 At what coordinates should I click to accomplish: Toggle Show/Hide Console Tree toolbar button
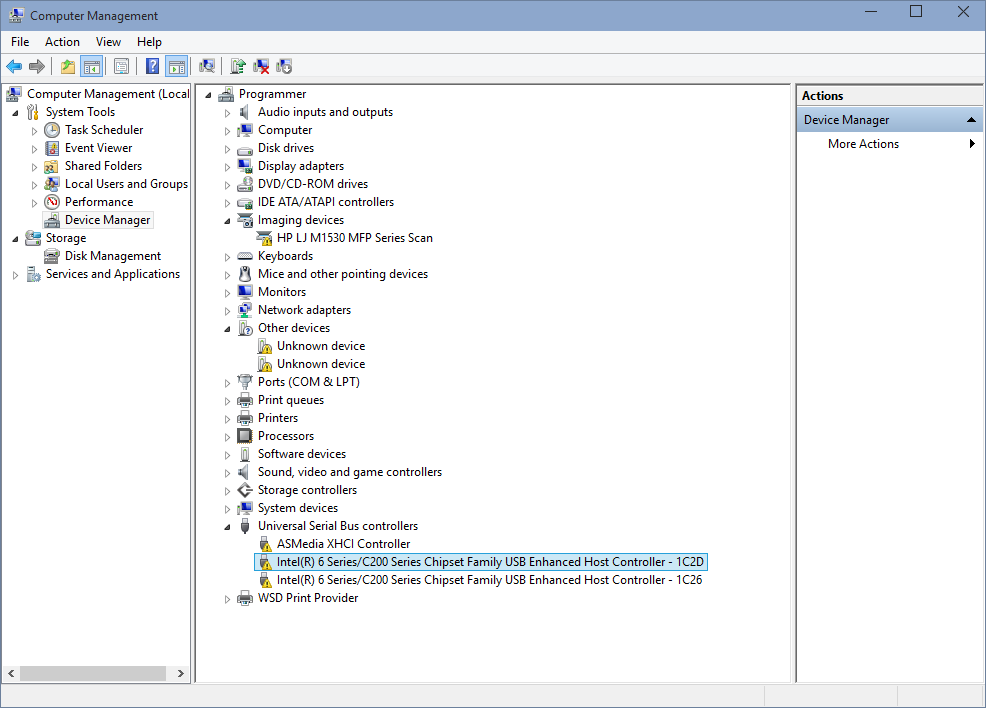(92, 66)
